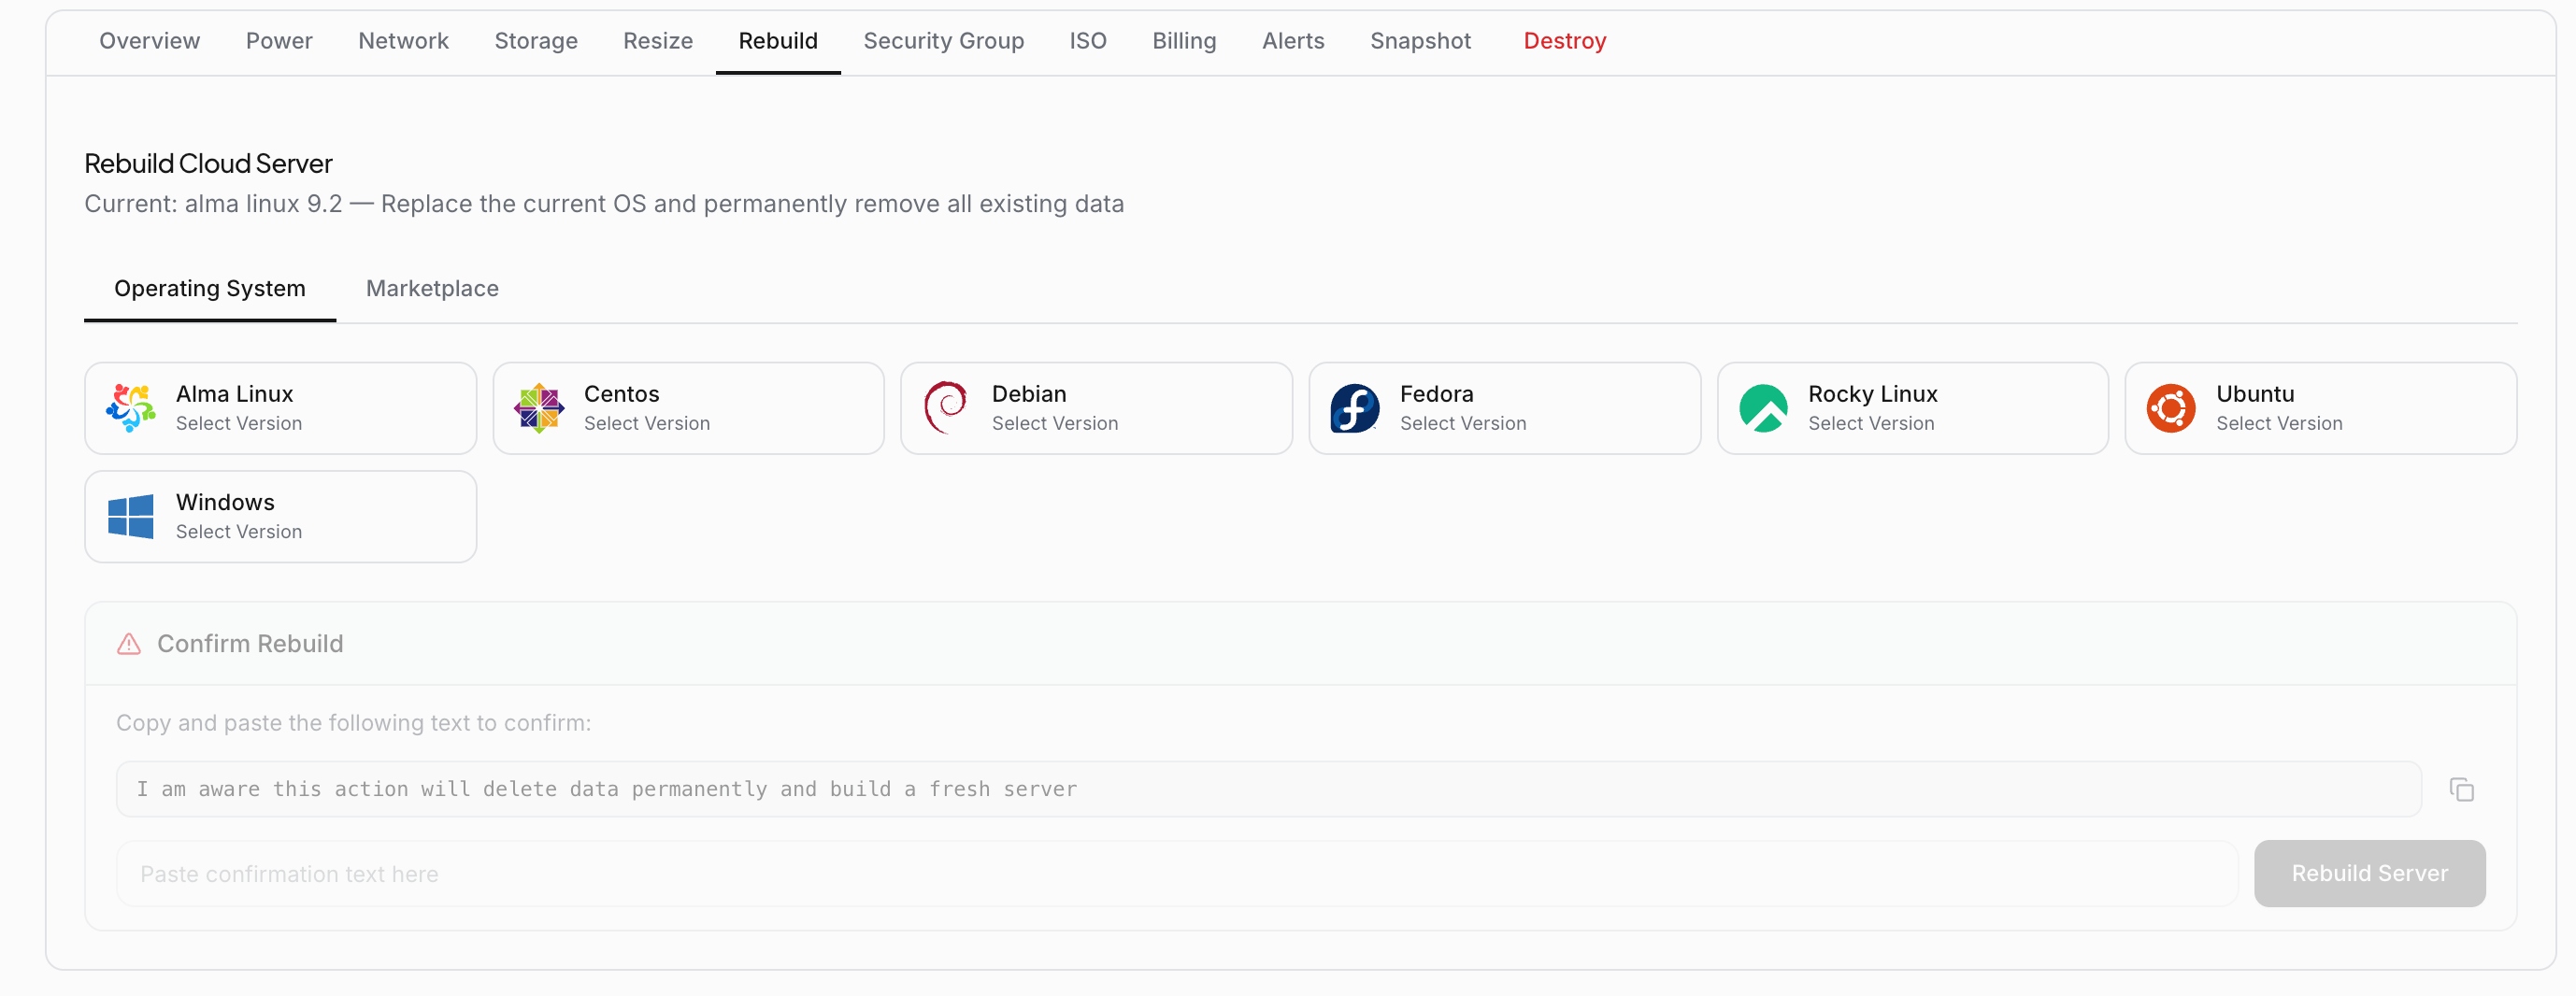Click the Rebuild Server button

pyautogui.click(x=2370, y=873)
